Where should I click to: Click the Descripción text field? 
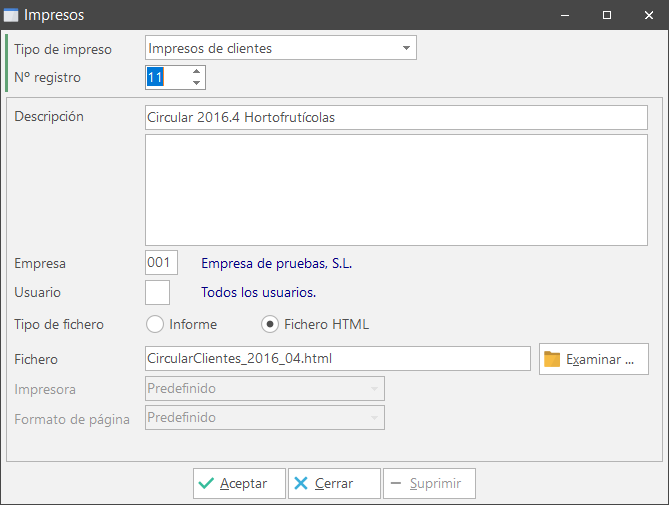coord(396,117)
